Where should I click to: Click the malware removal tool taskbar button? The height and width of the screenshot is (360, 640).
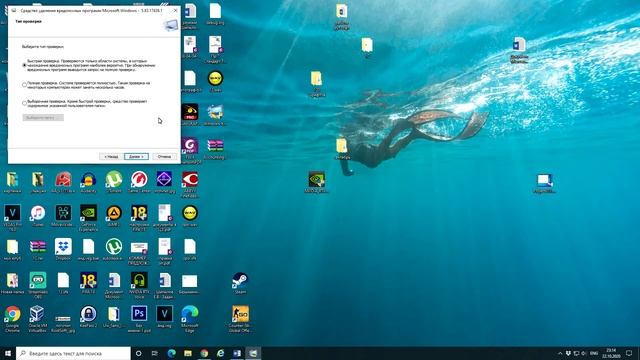pos(253,353)
